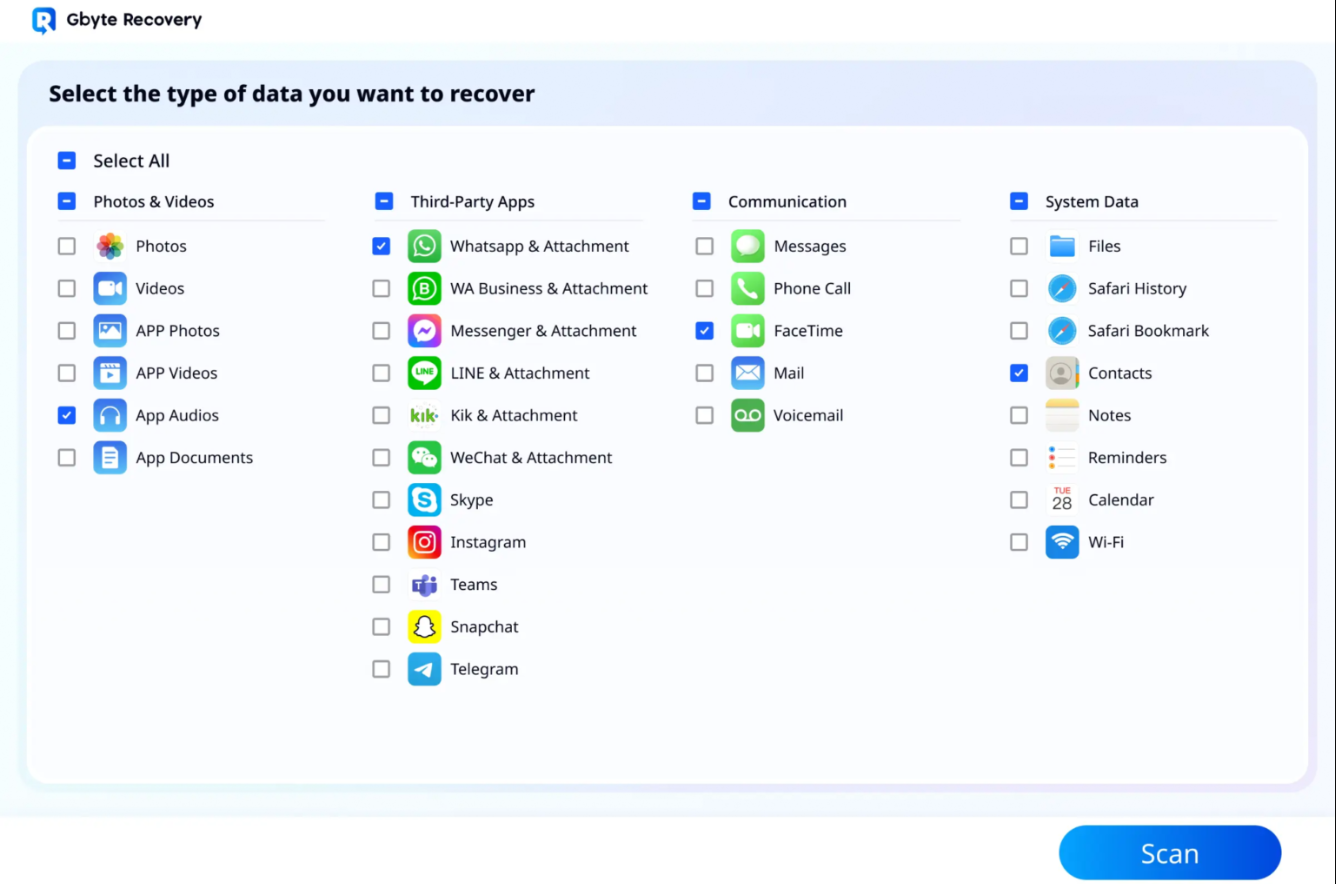Click the Telegram paper plane icon
Image resolution: width=1336 pixels, height=884 pixels.
424,669
